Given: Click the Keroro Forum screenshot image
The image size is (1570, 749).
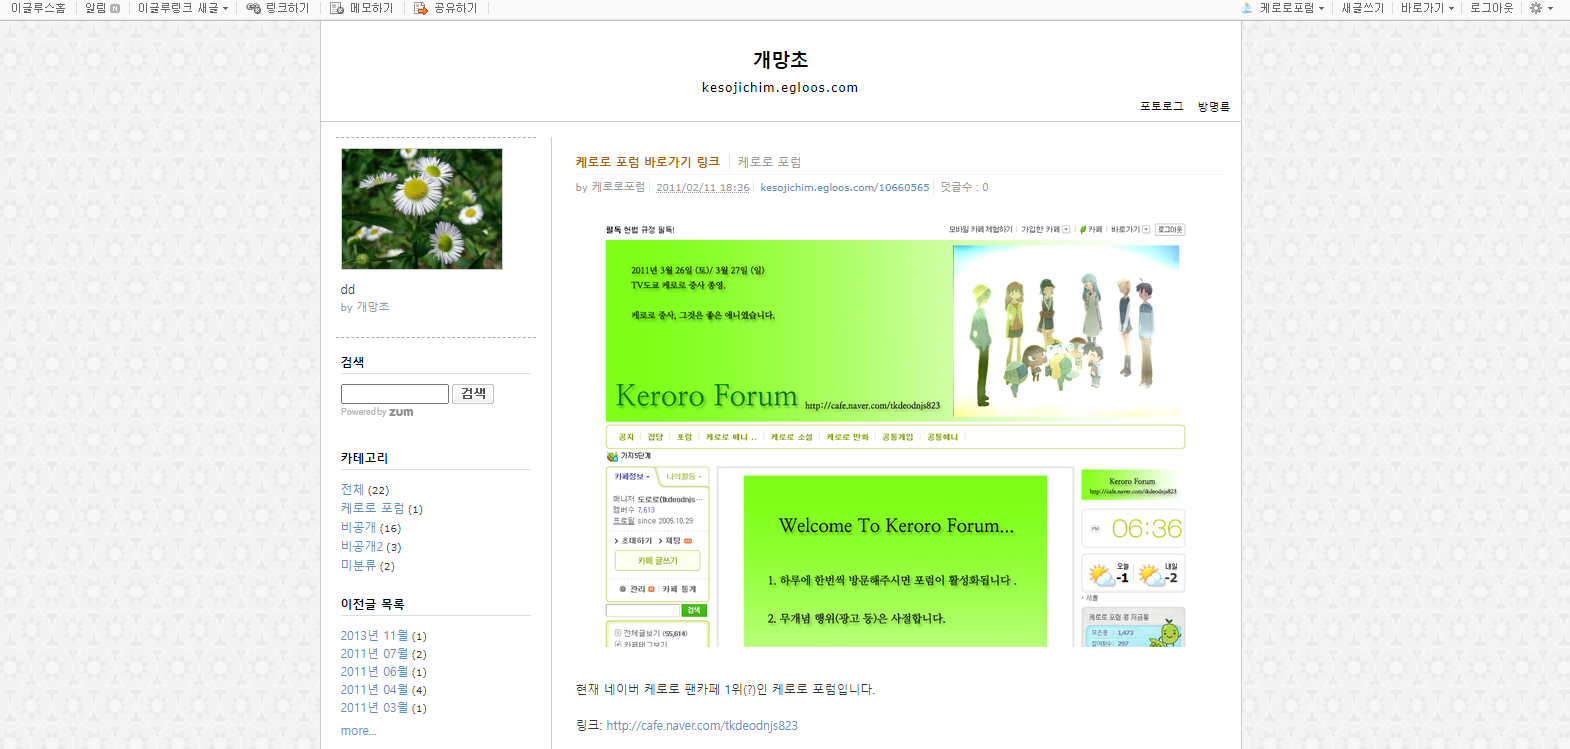Looking at the screenshot, I should click(895, 434).
